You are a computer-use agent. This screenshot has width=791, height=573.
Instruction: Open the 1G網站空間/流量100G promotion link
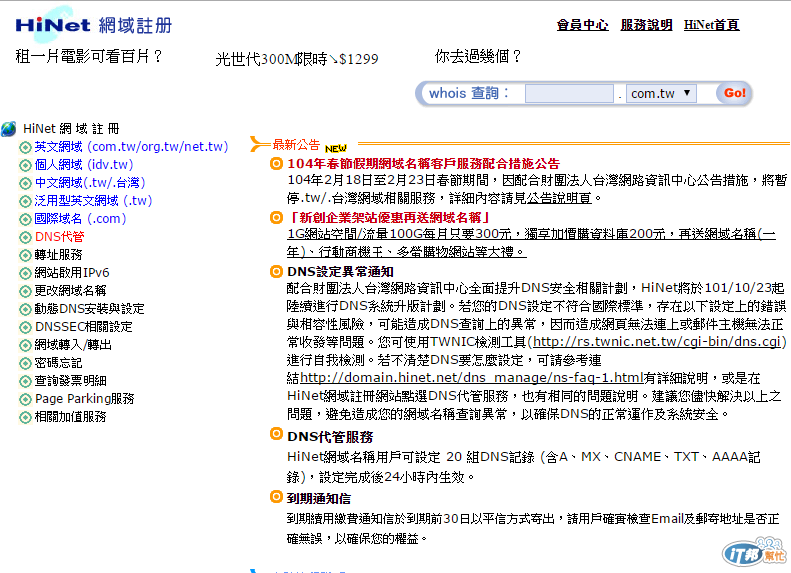coord(531,243)
